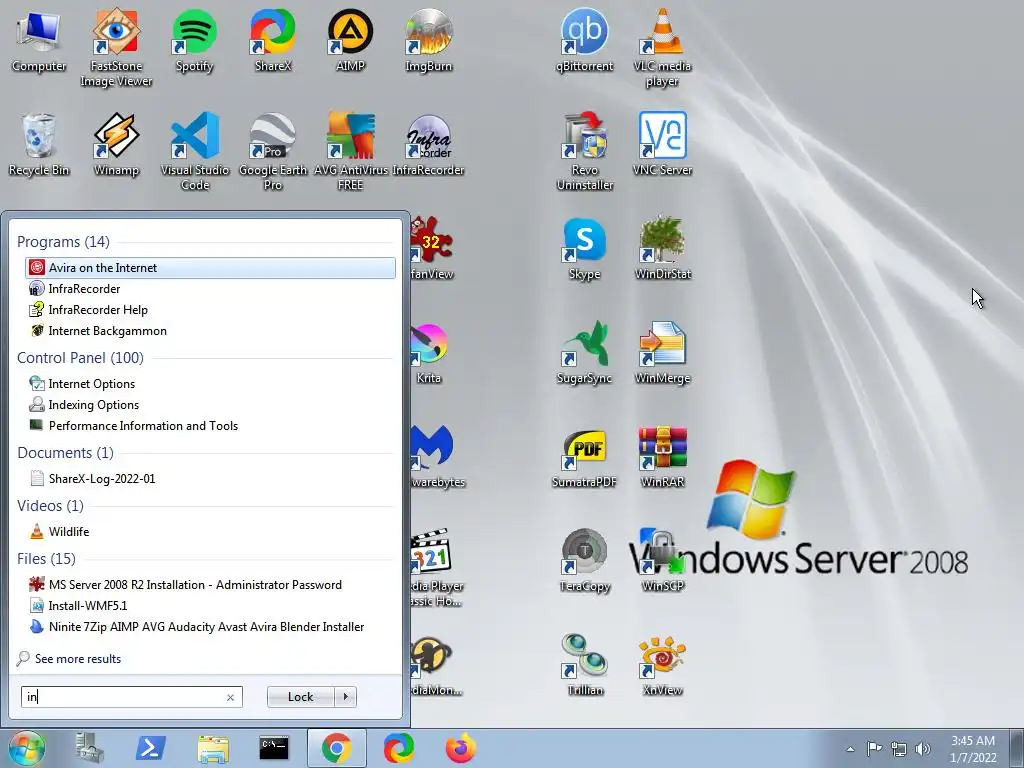Open FastStone Image Viewer shortcut
Image resolution: width=1024 pixels, height=768 pixels.
[x=116, y=48]
